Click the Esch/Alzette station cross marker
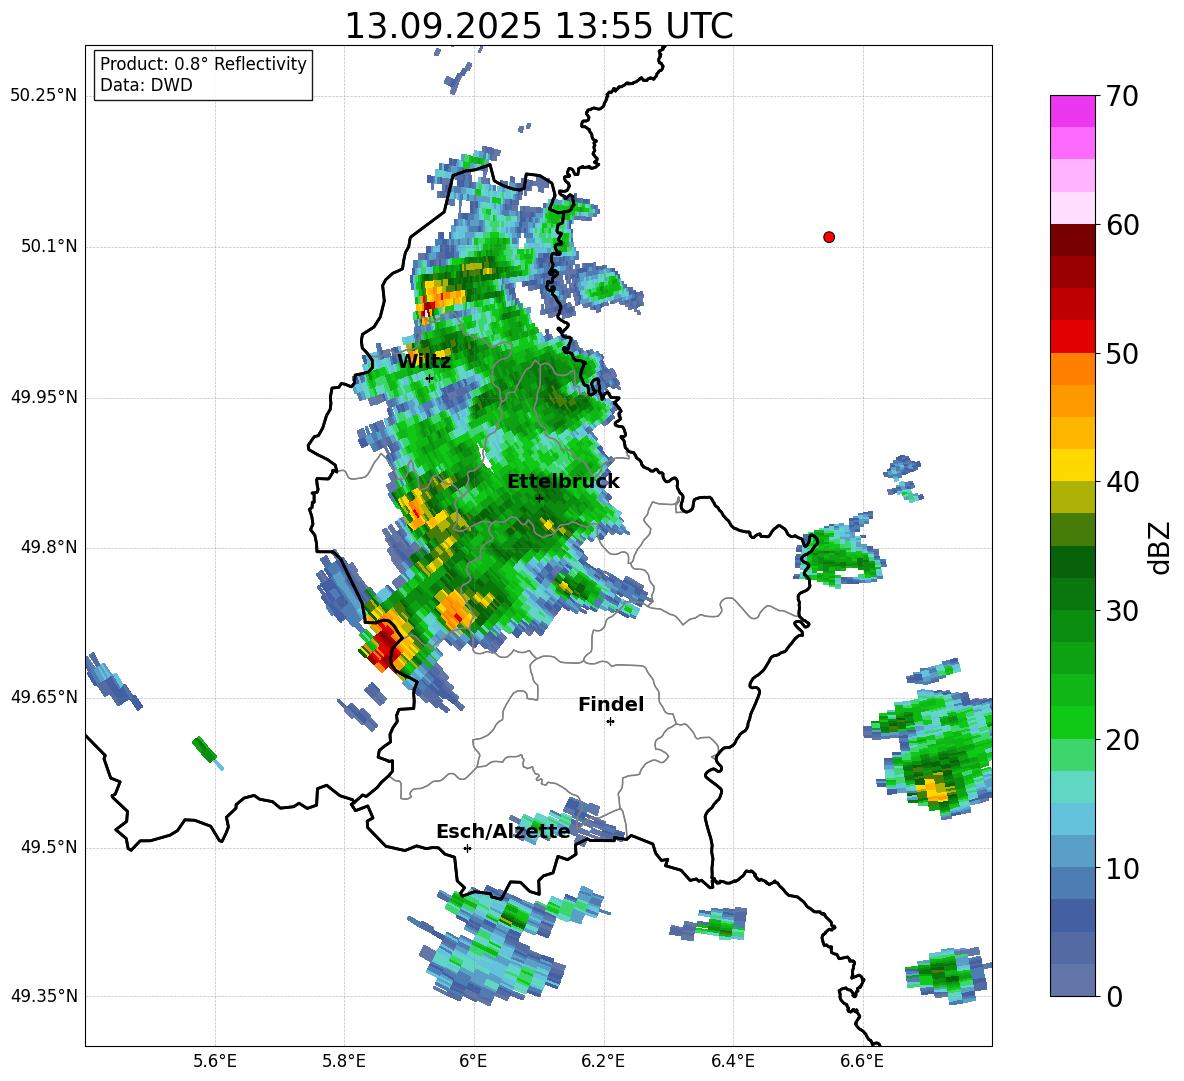Viewport: 1184px width, 1081px height. 467,848
